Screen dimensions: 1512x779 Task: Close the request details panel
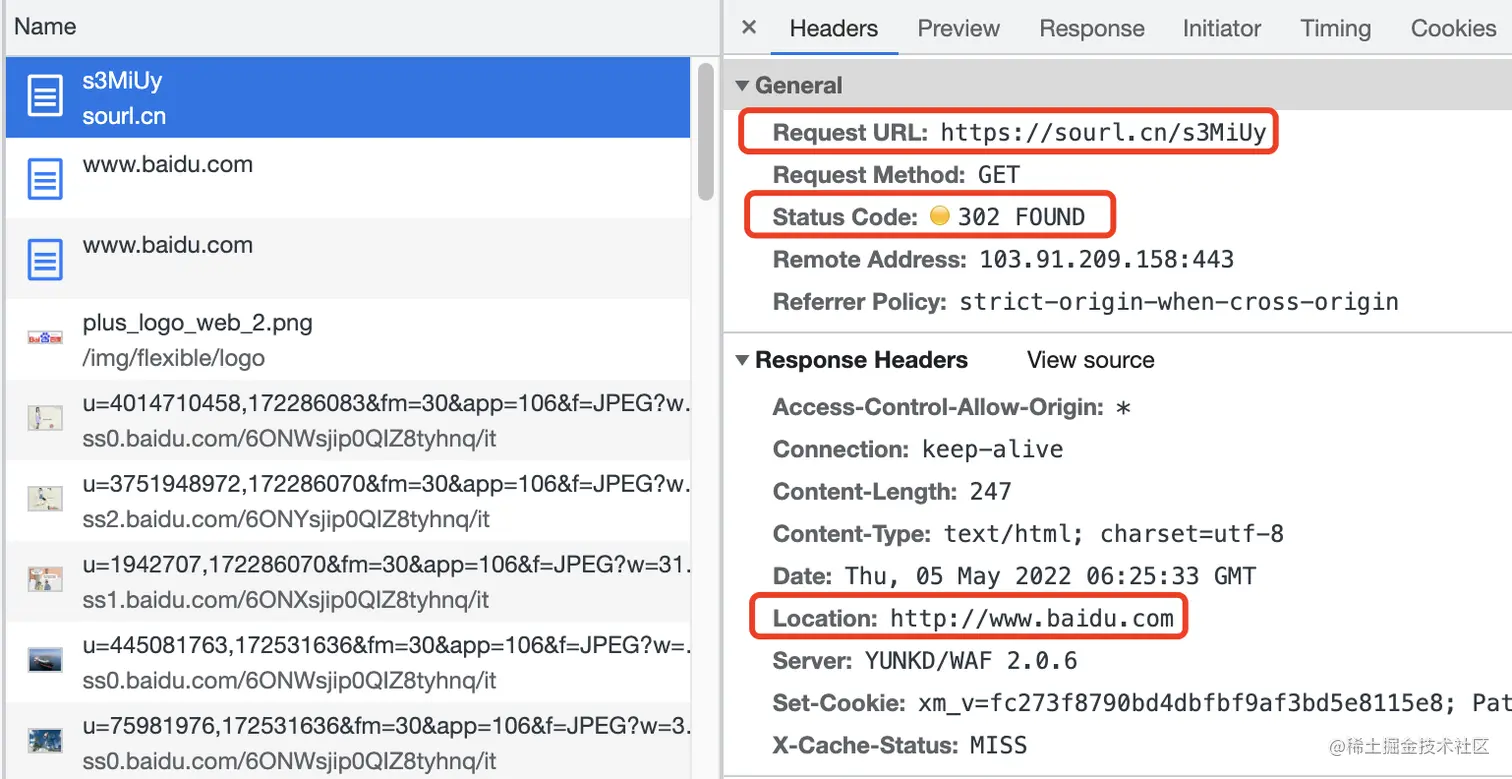click(x=749, y=28)
